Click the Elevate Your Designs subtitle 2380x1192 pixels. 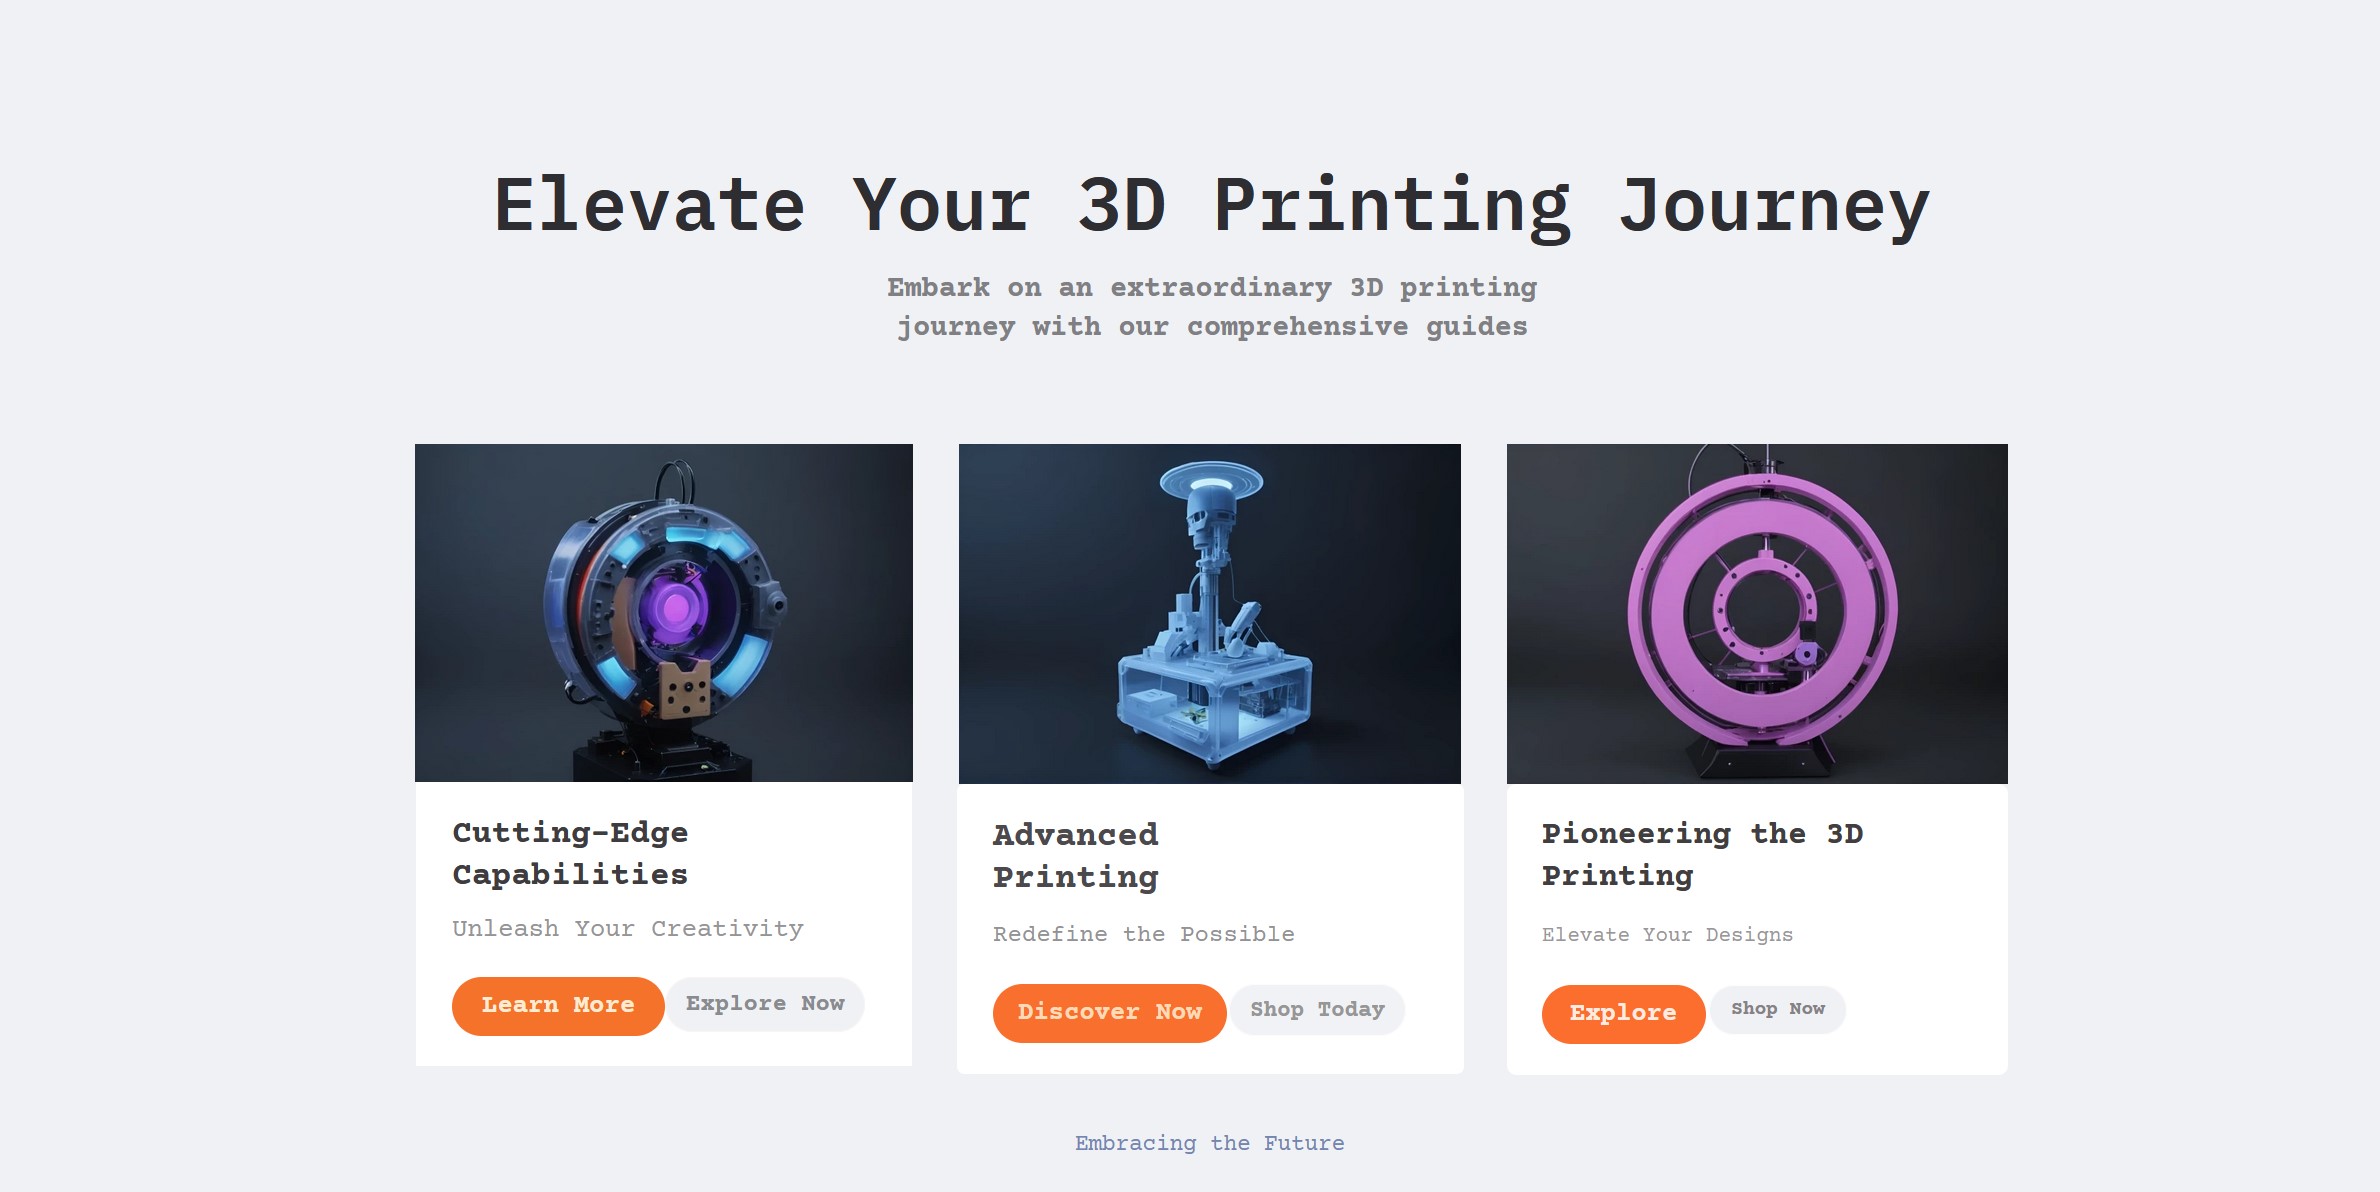[x=1667, y=935]
